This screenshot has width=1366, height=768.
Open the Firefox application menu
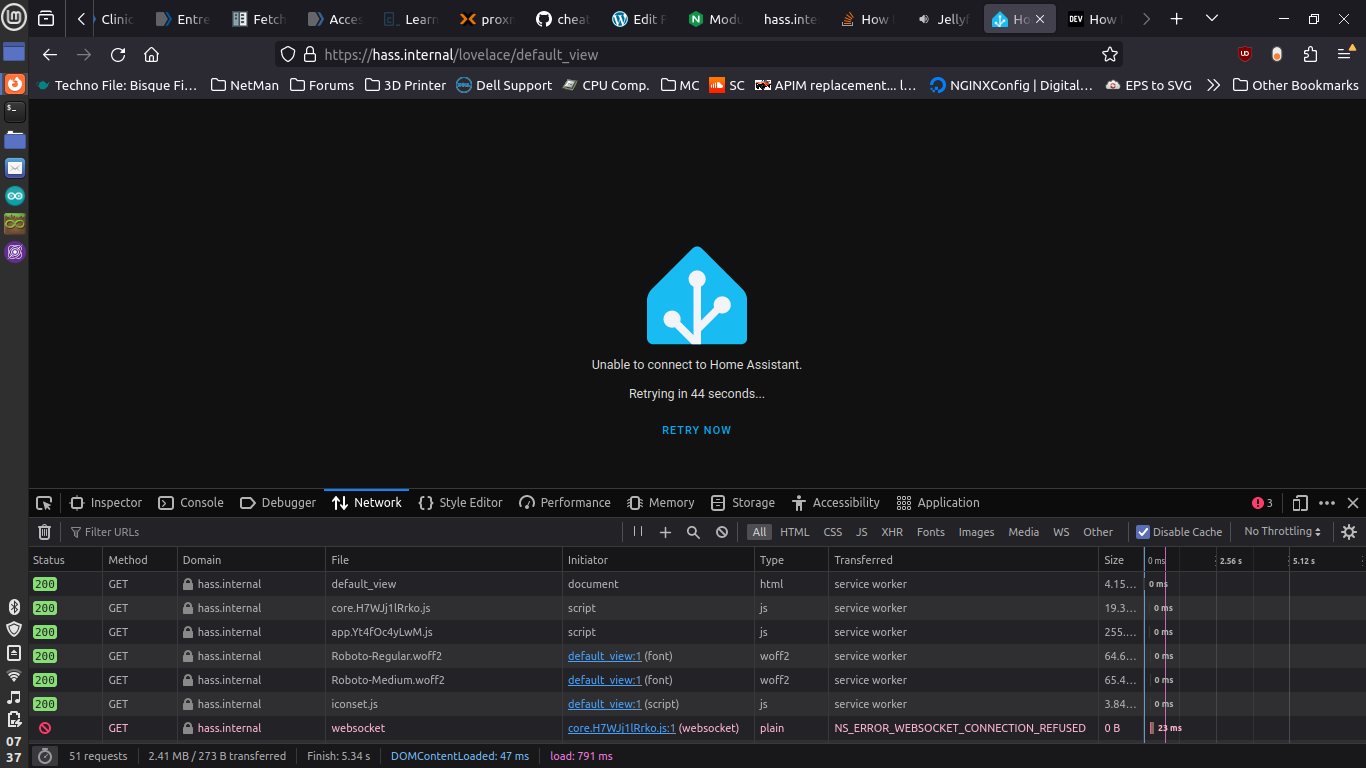[1344, 55]
